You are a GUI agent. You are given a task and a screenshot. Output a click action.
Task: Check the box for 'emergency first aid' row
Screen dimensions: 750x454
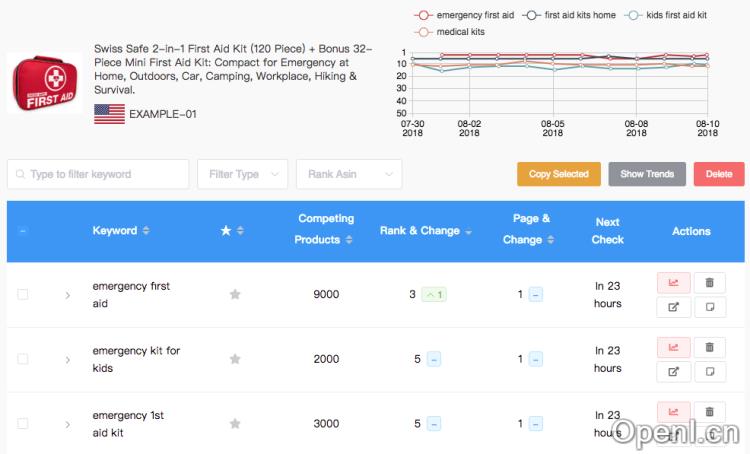pos(23,294)
